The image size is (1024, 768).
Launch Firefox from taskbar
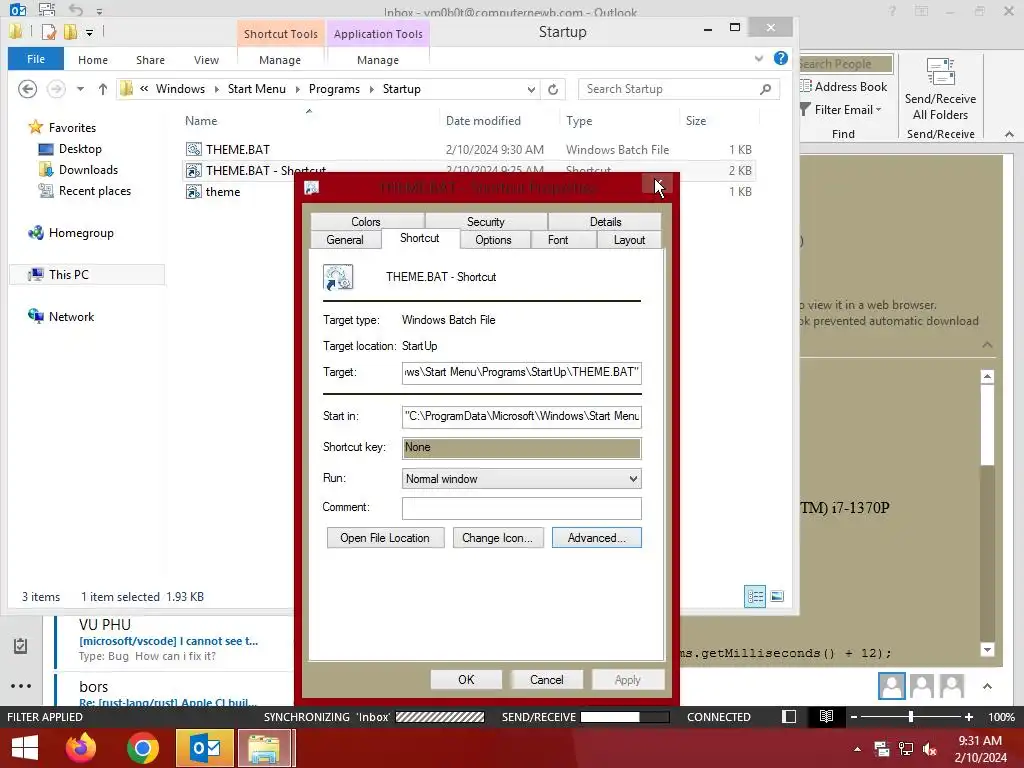click(81, 747)
